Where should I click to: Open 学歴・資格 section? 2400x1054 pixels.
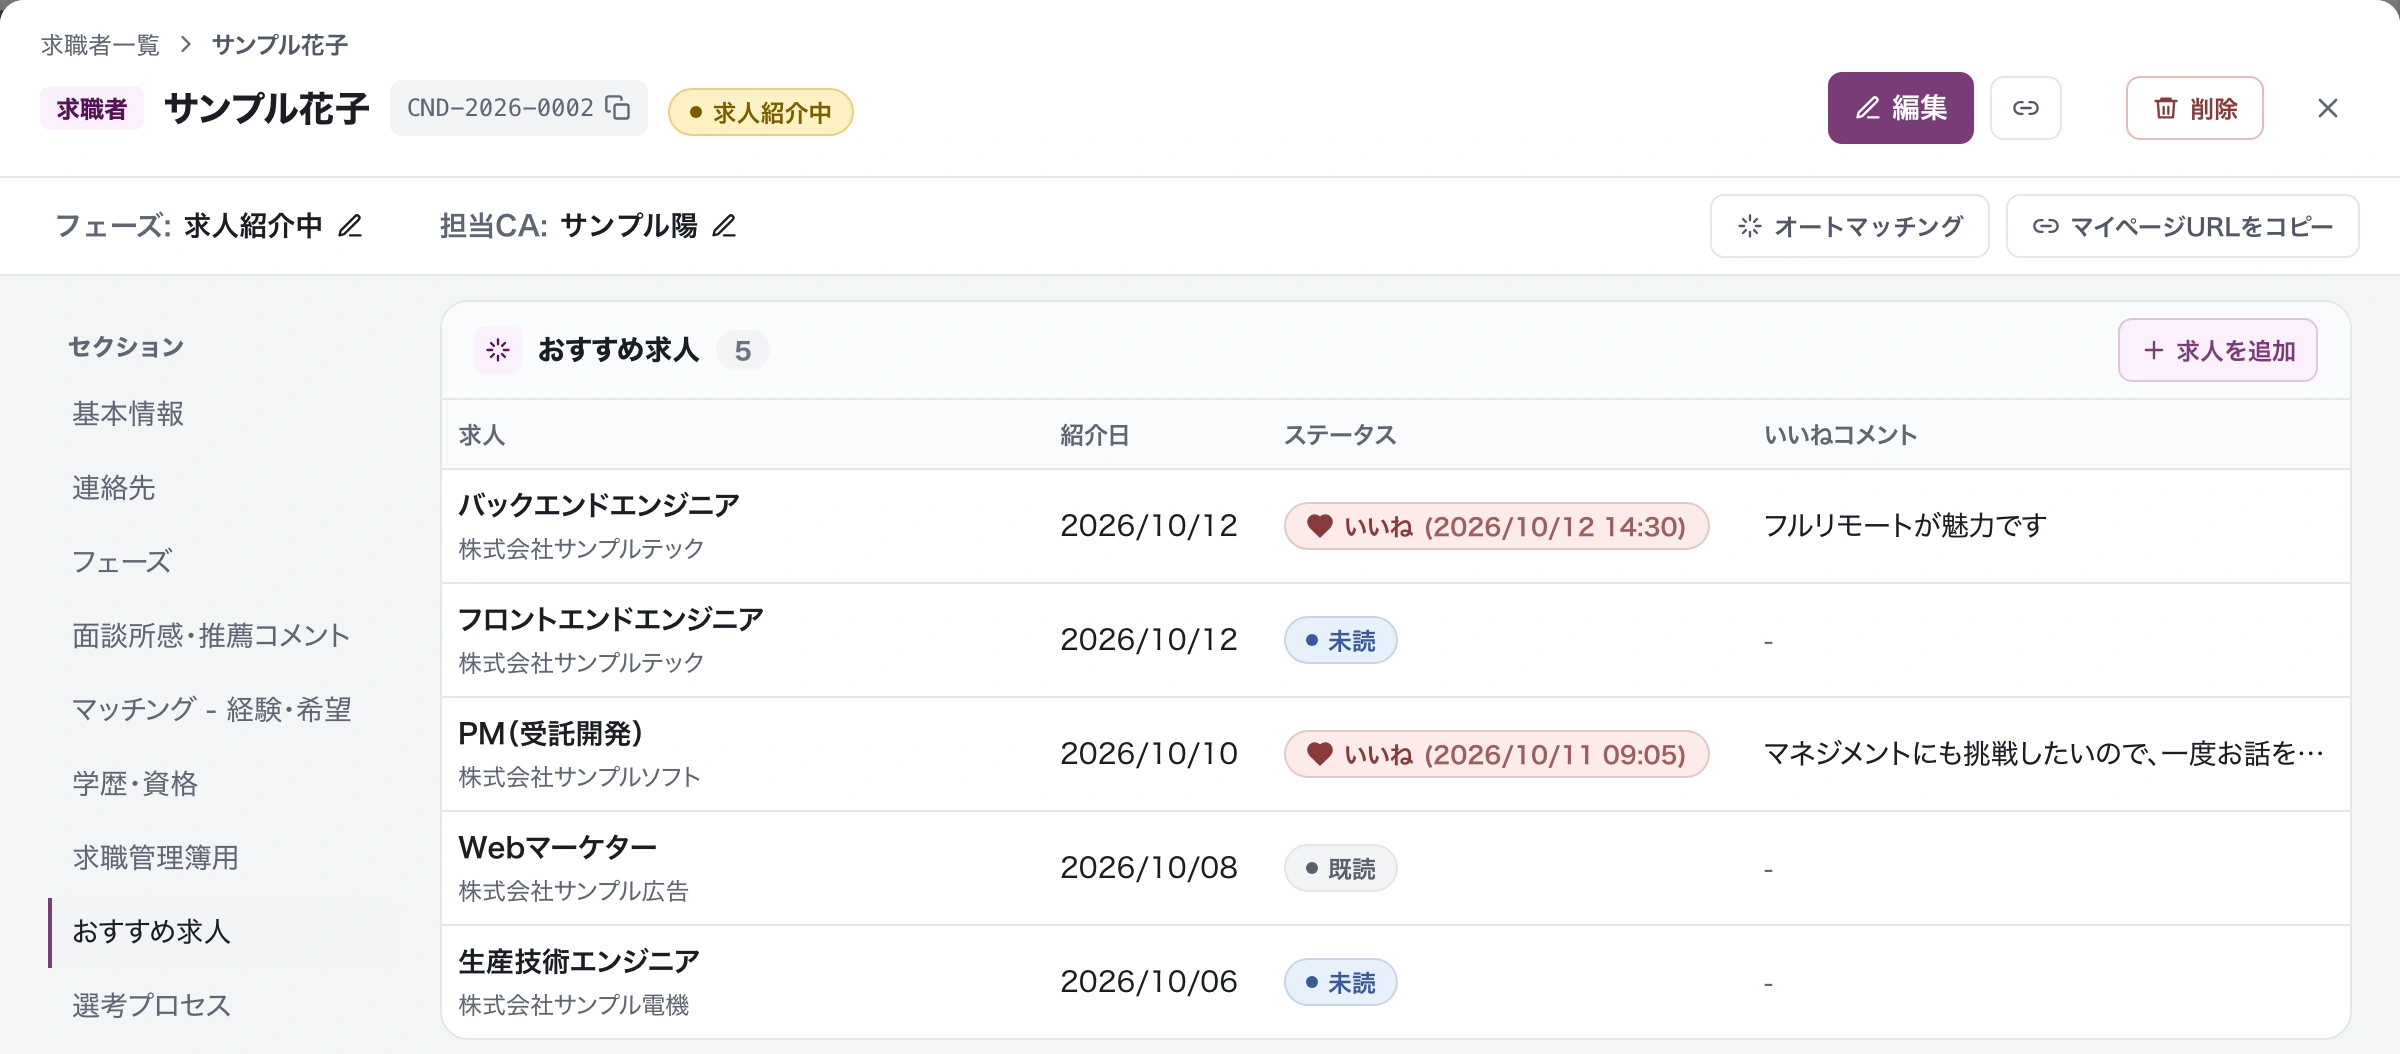point(135,784)
